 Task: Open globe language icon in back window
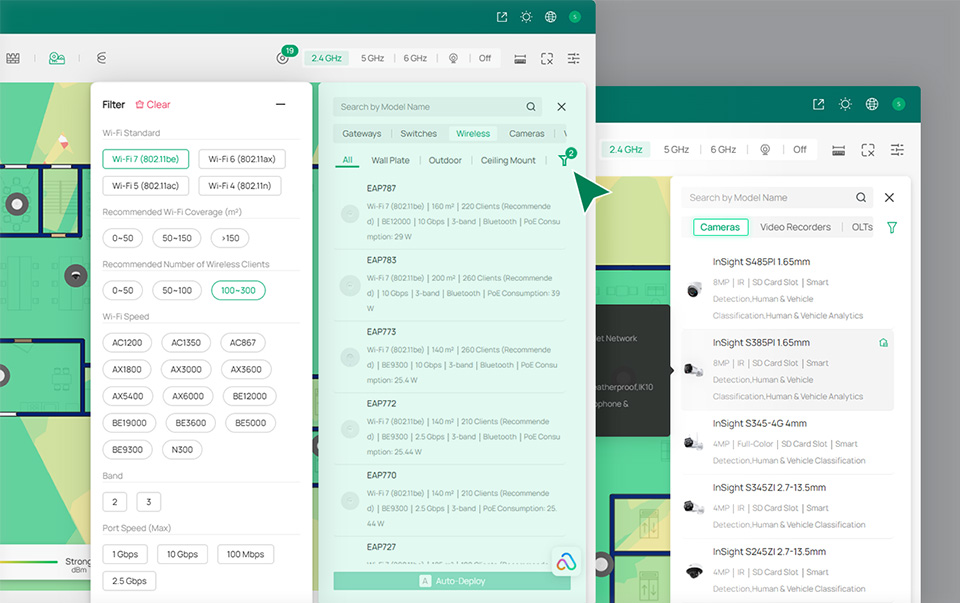(872, 104)
